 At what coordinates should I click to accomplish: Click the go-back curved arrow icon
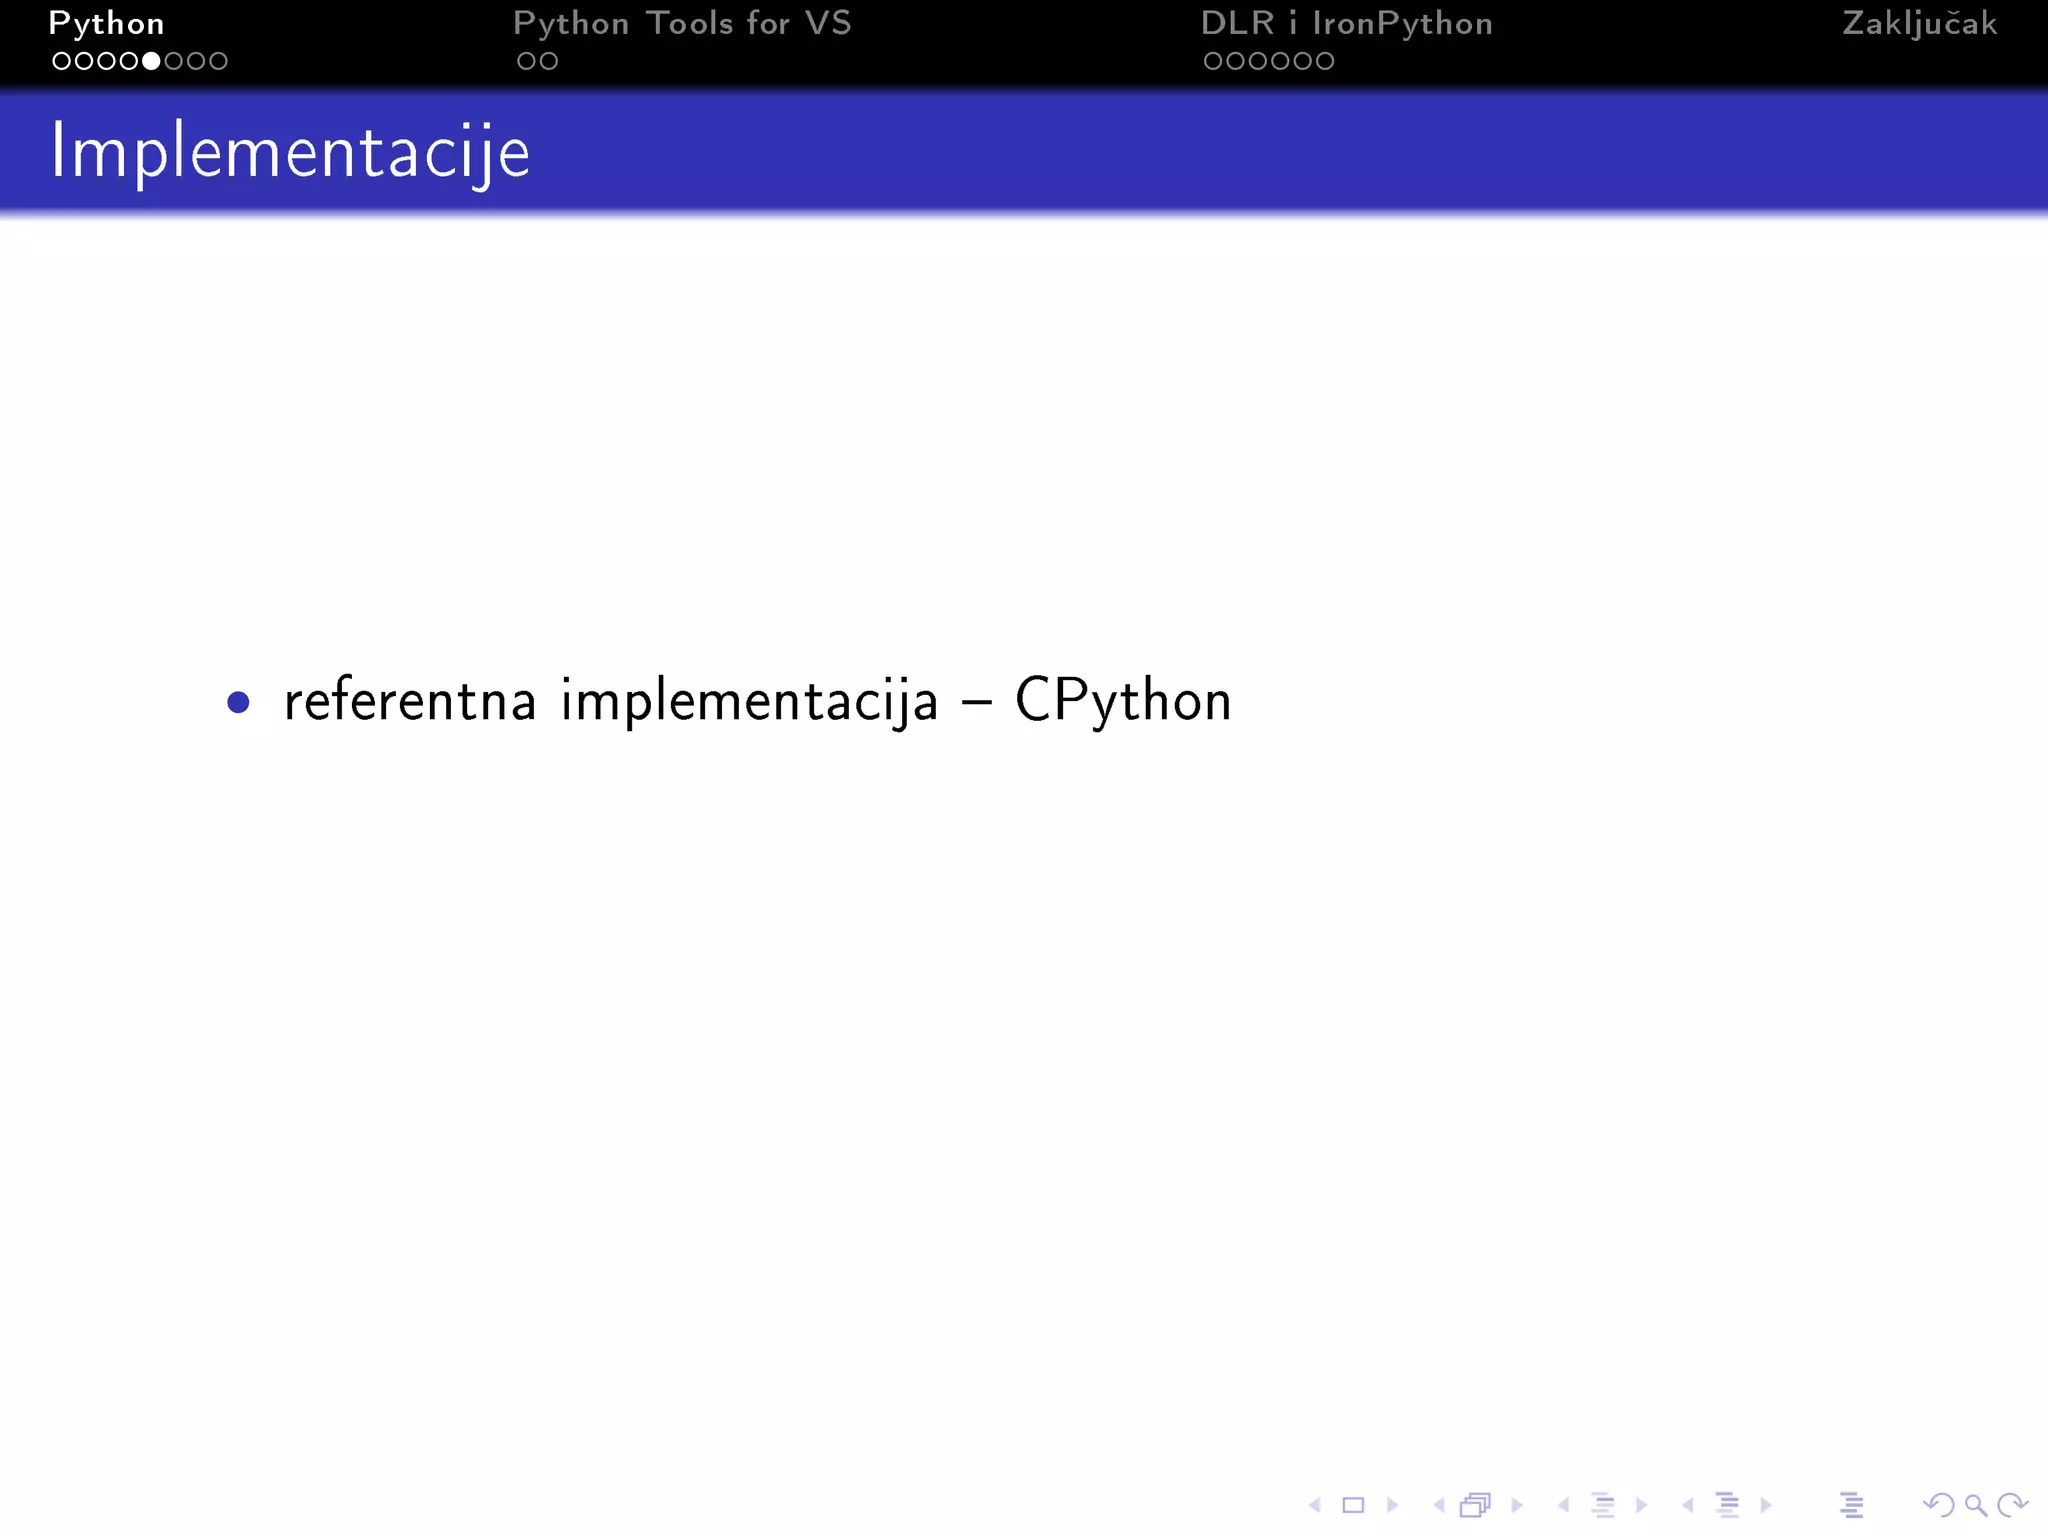pos(1938,1505)
